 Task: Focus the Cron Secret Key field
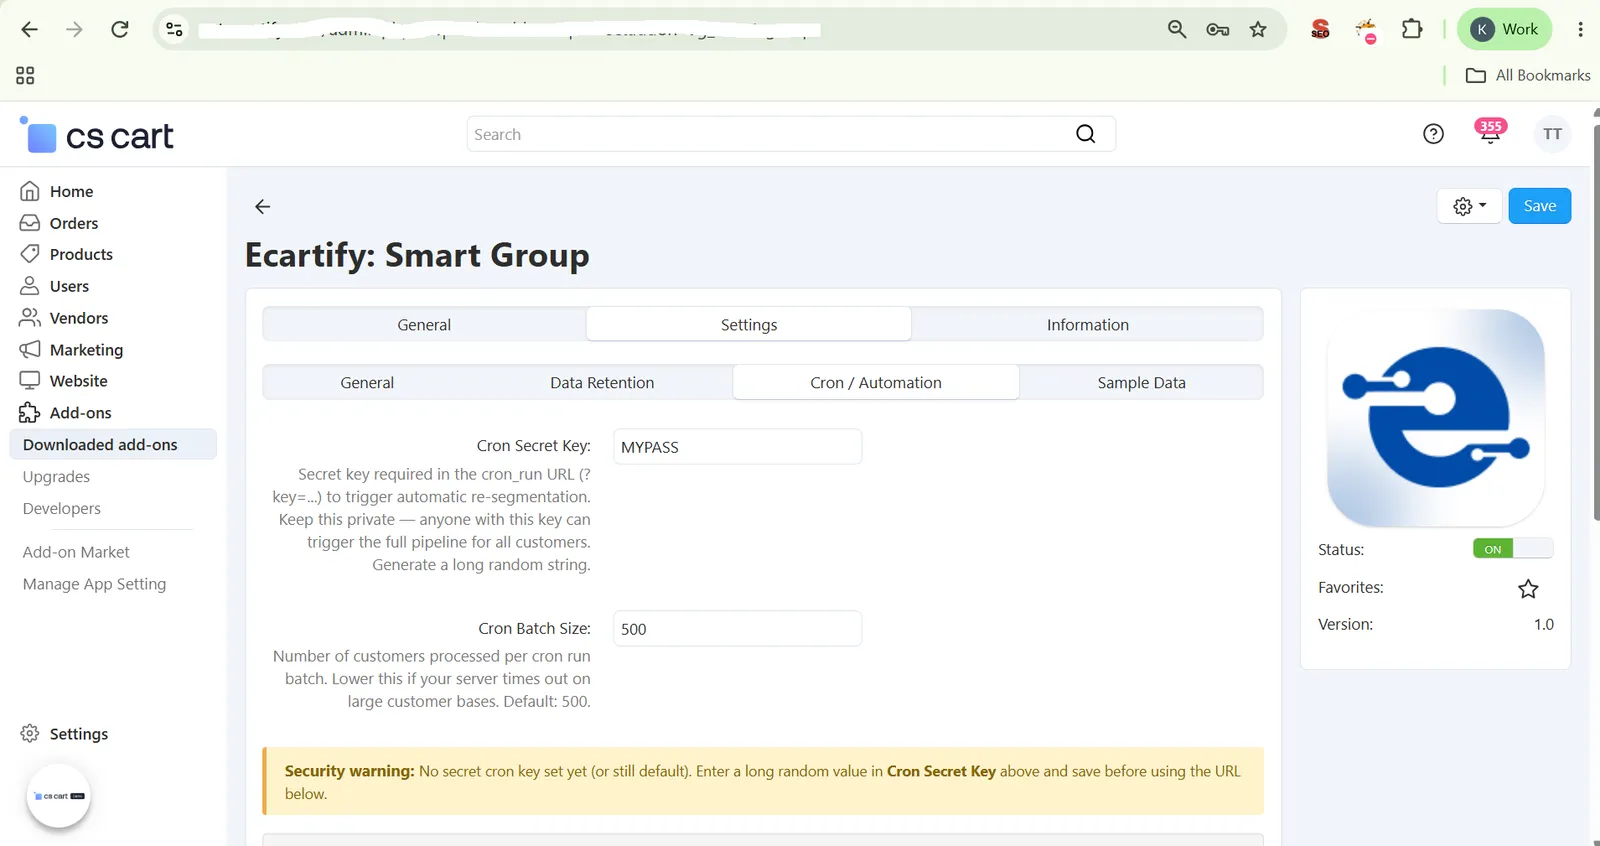click(x=737, y=447)
